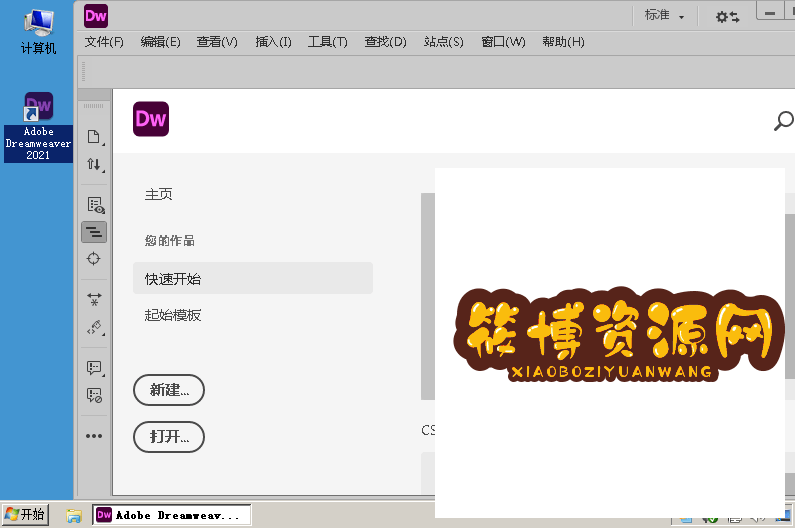Select the 快速开始 sidebar item
This screenshot has width=795, height=528.
point(252,278)
